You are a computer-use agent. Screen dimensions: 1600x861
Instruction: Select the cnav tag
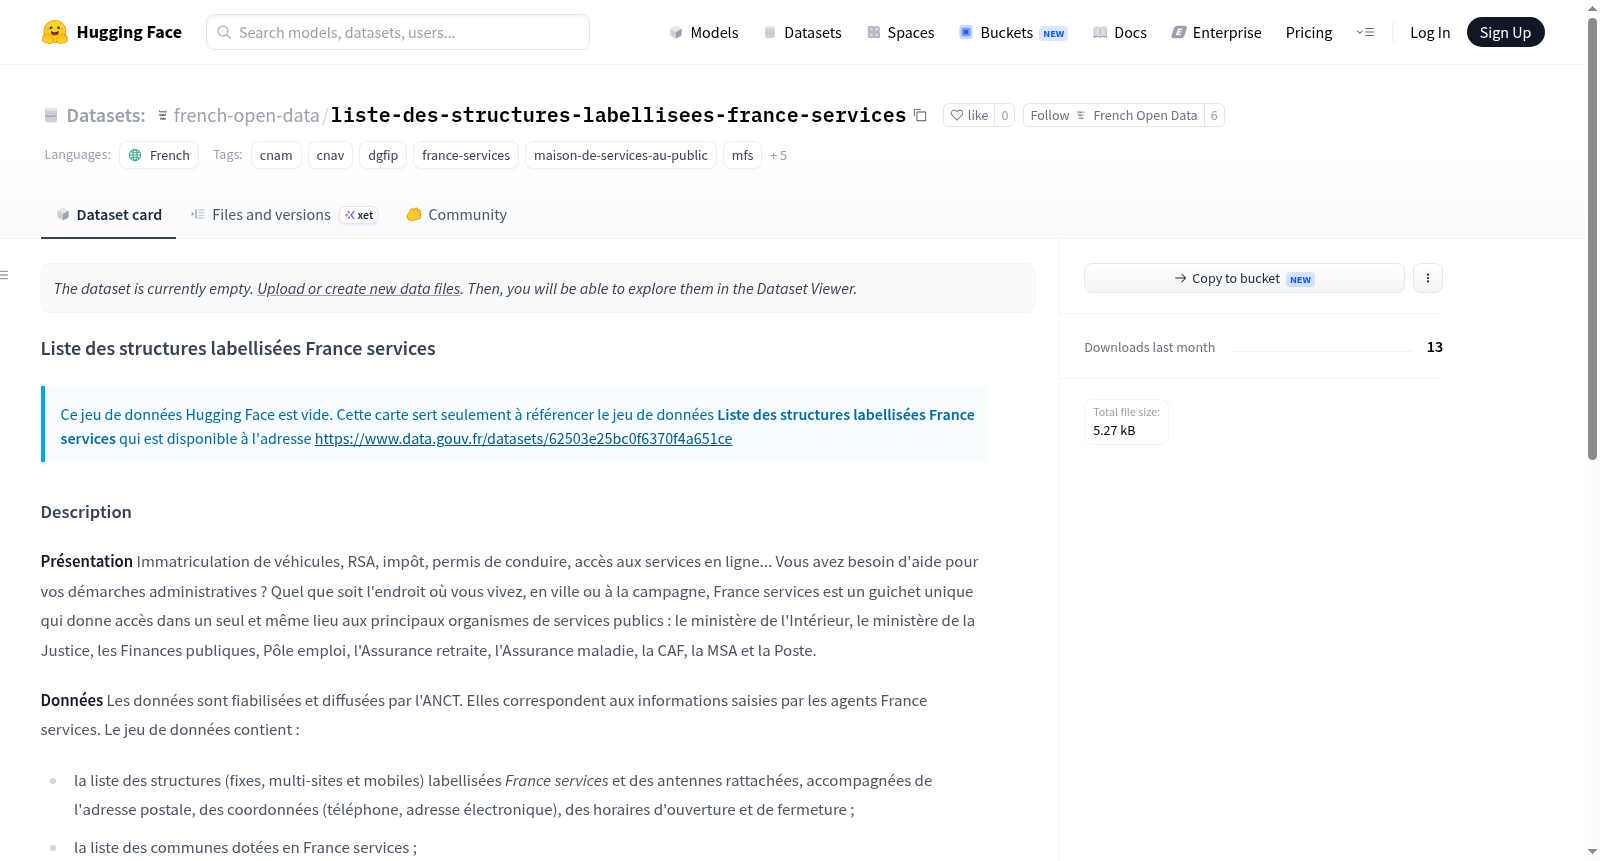pos(330,155)
